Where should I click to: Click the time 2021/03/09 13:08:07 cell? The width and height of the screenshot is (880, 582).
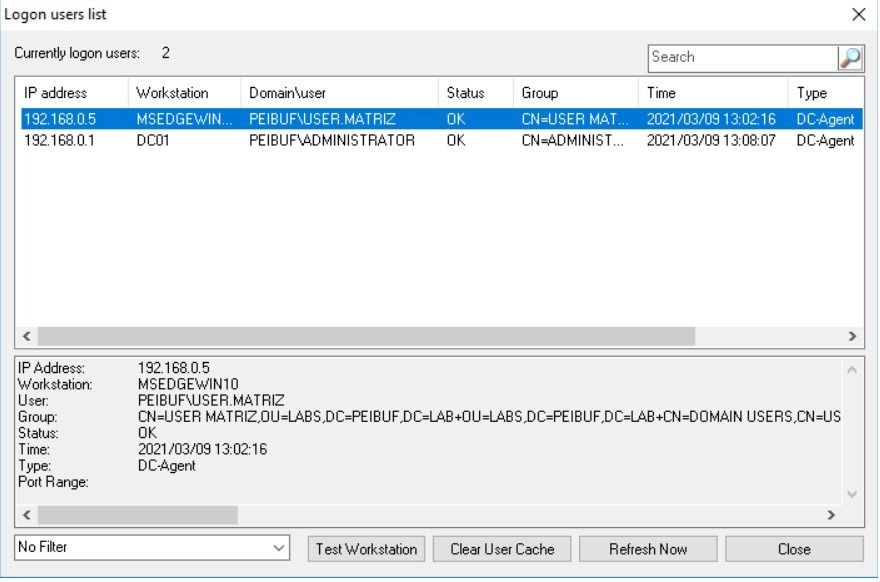[711, 140]
